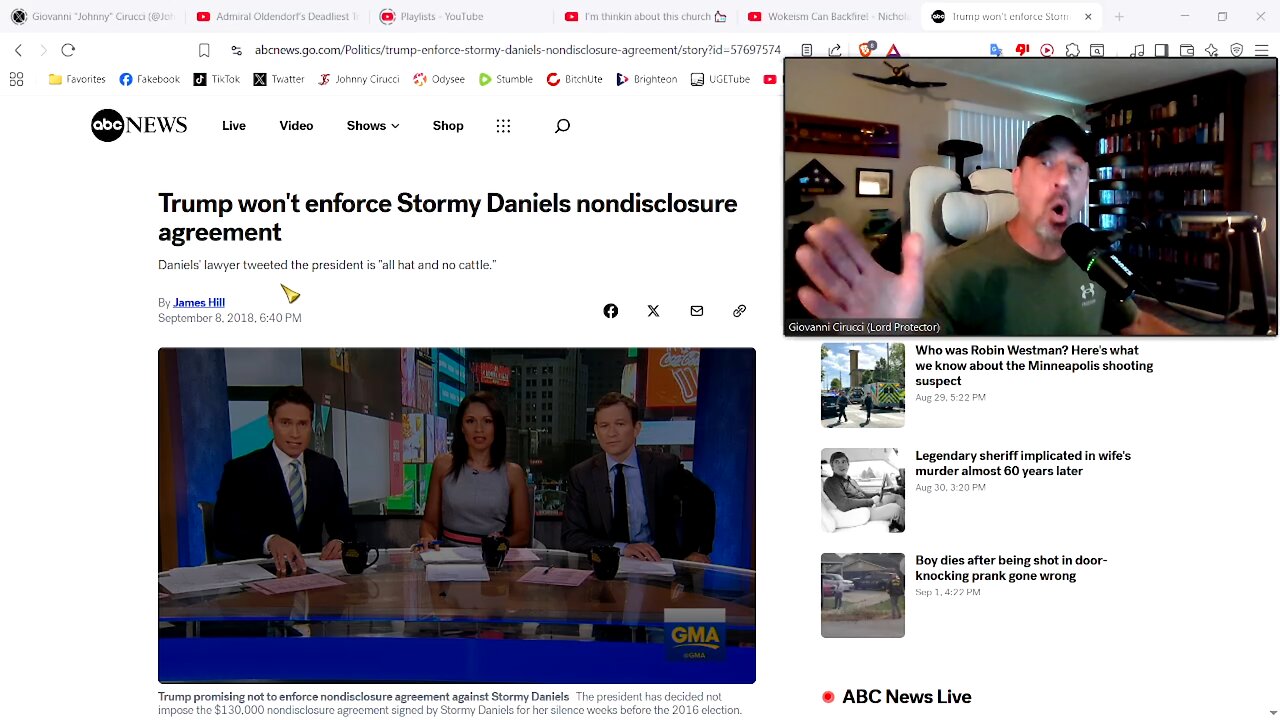Click door-knocking prank story thumbnail
The width and height of the screenshot is (1280, 720).
click(x=863, y=595)
